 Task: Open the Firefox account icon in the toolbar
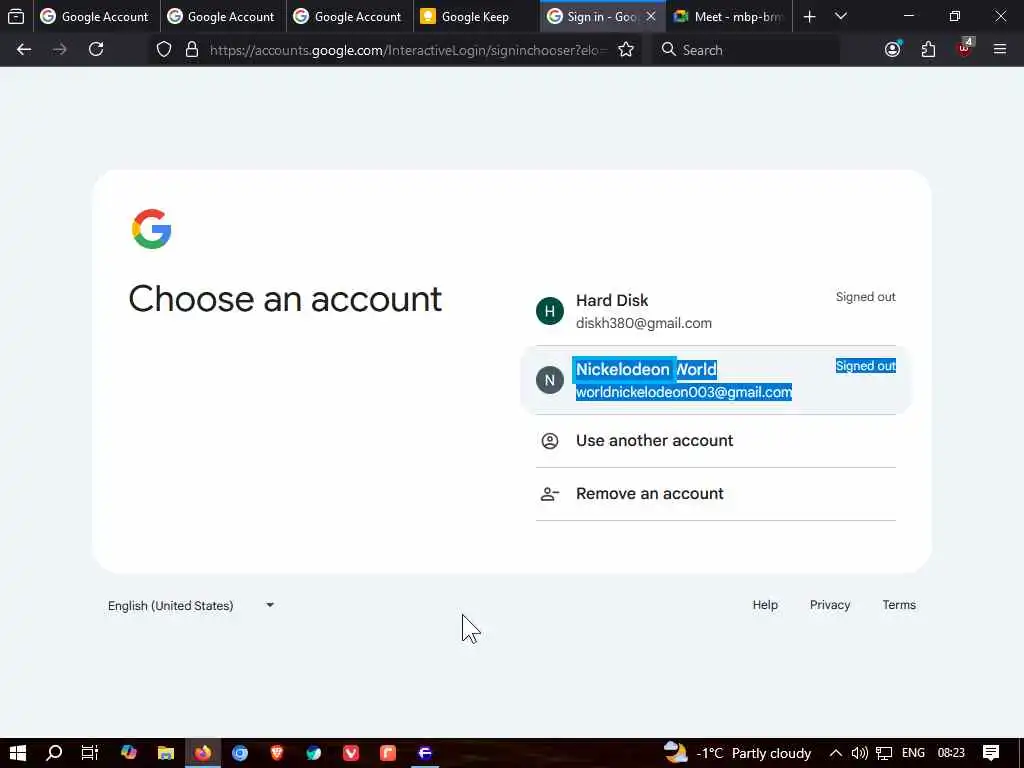[893, 50]
